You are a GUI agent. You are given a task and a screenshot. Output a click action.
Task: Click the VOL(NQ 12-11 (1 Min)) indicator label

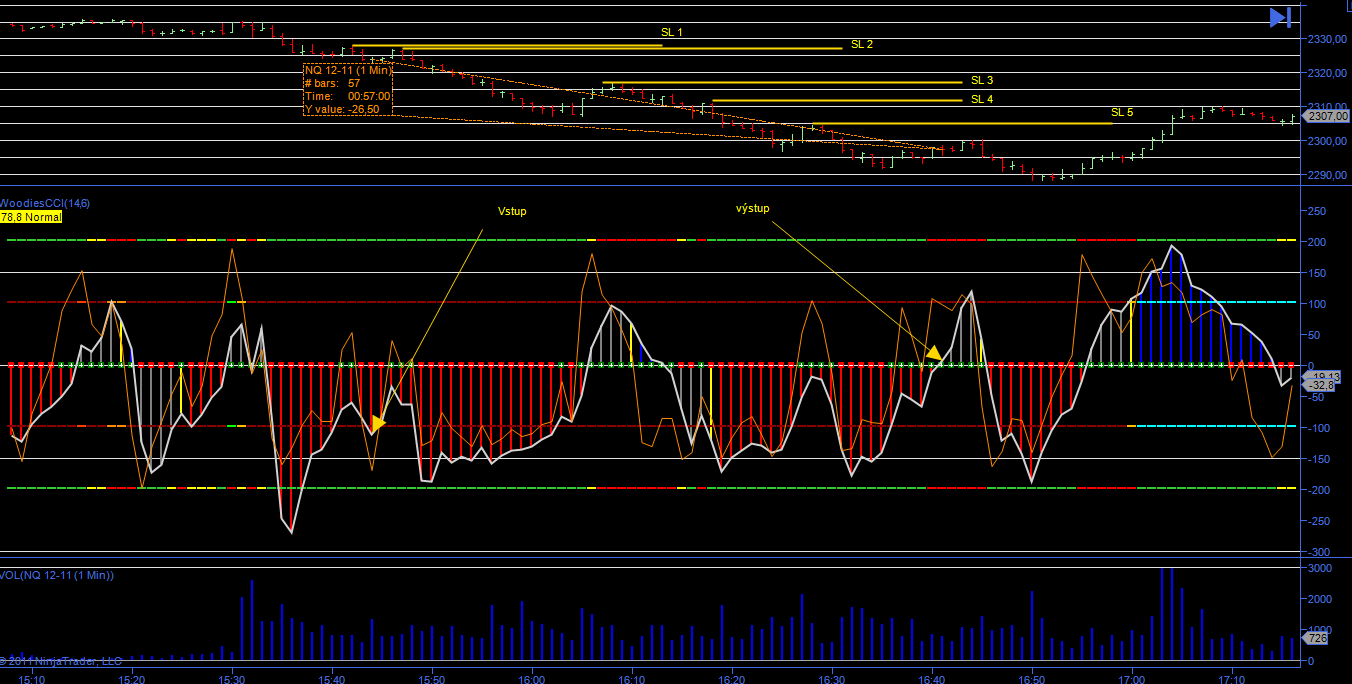click(57, 575)
